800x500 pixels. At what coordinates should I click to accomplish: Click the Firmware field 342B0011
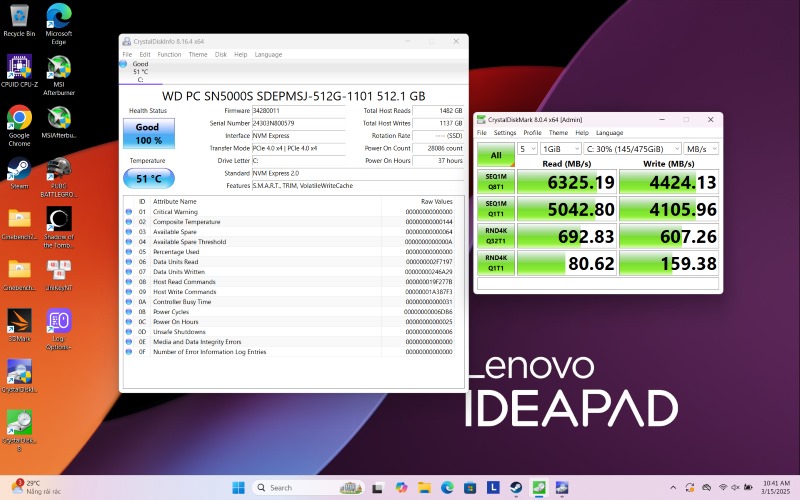[x=298, y=111]
